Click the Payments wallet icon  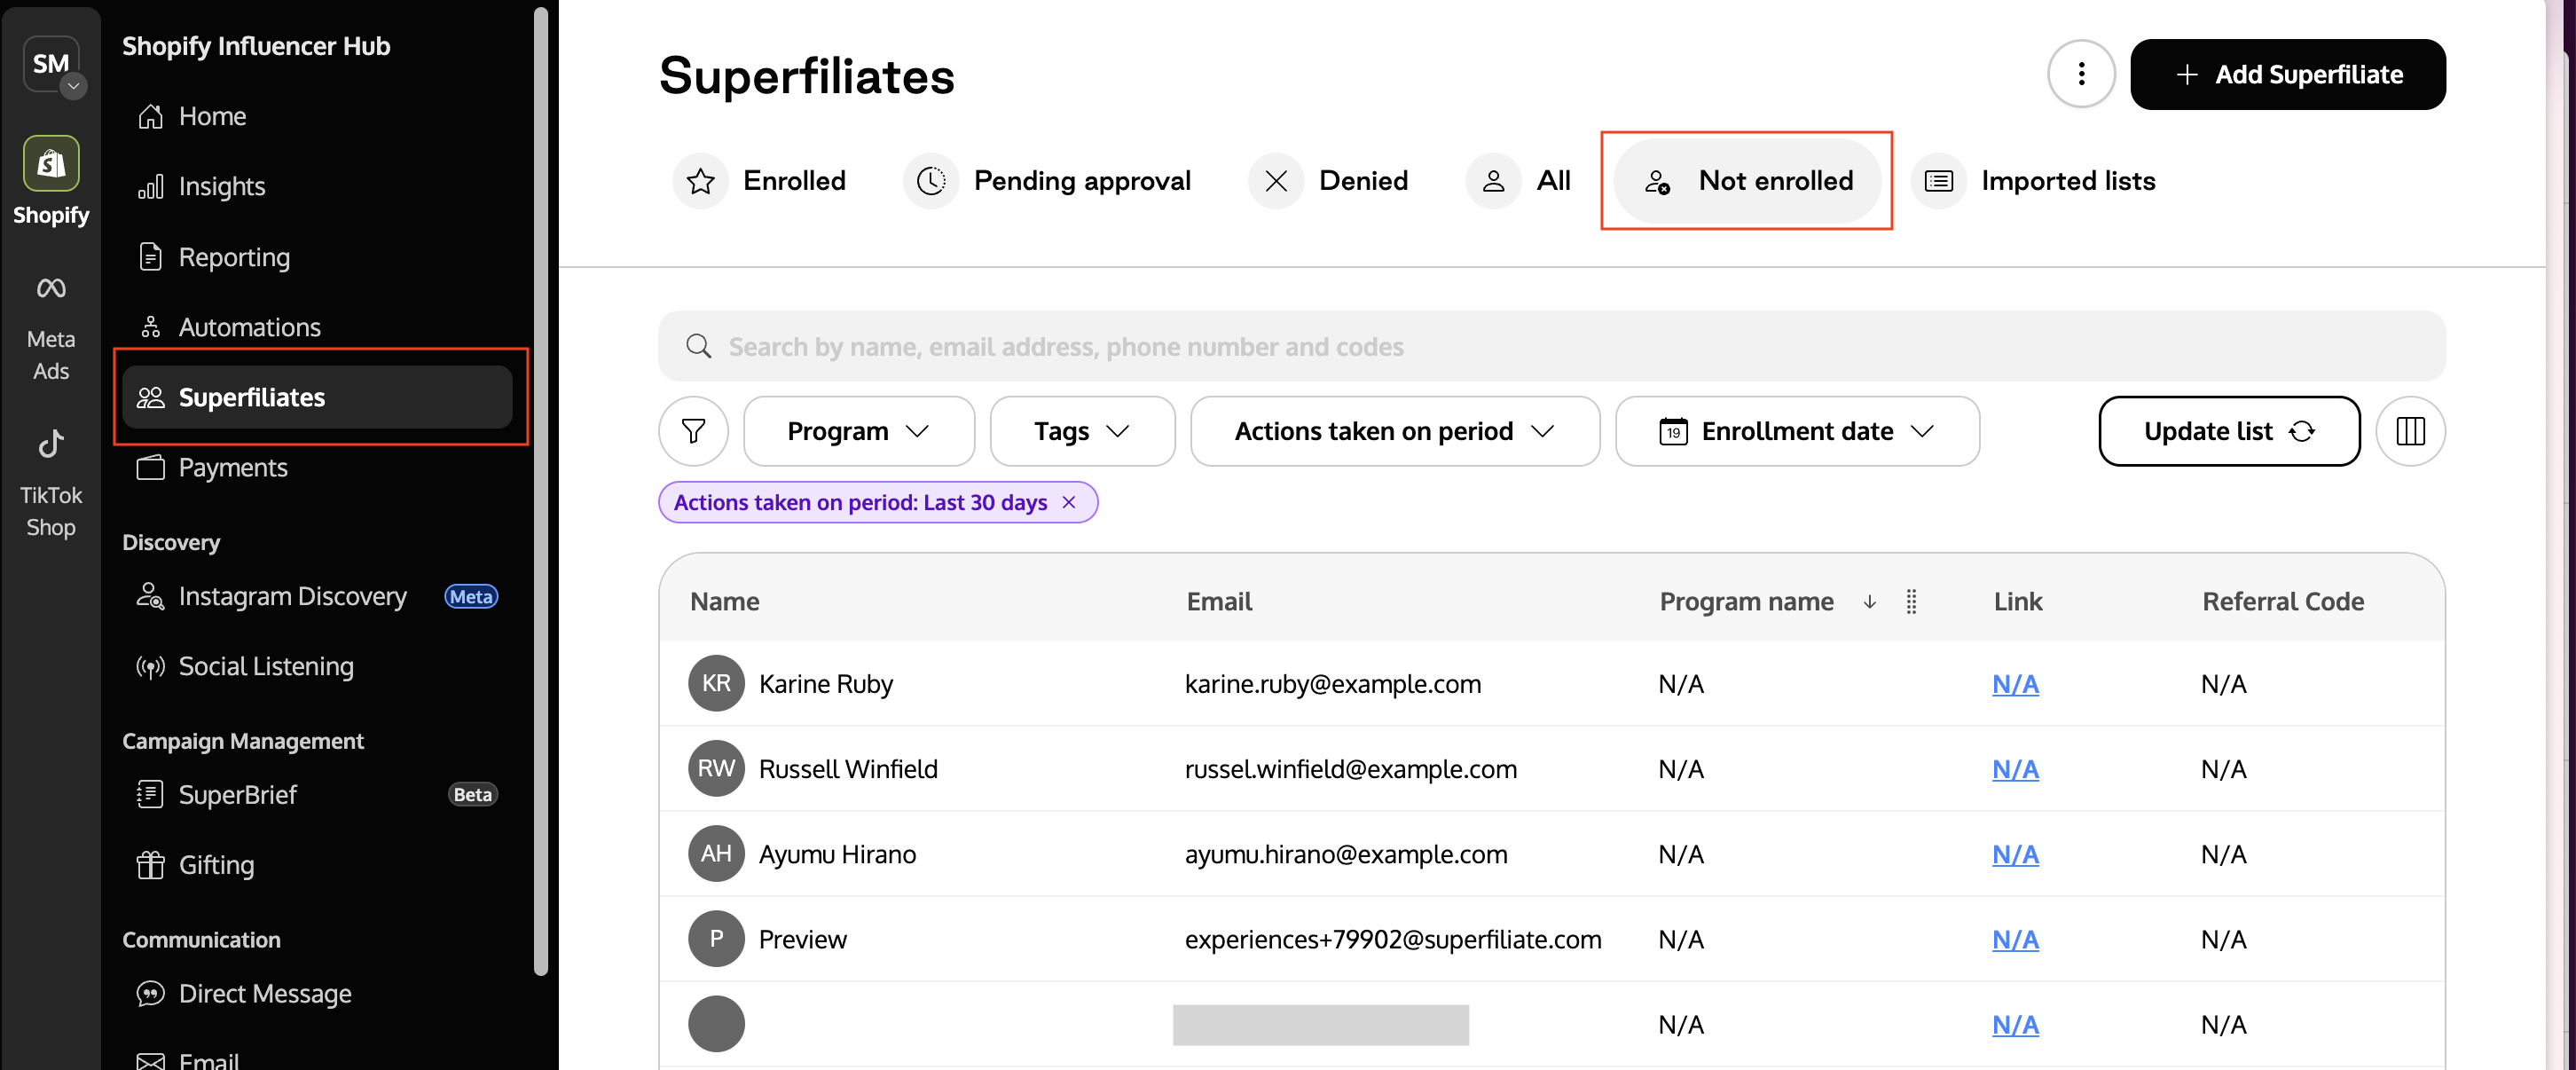[x=150, y=467]
